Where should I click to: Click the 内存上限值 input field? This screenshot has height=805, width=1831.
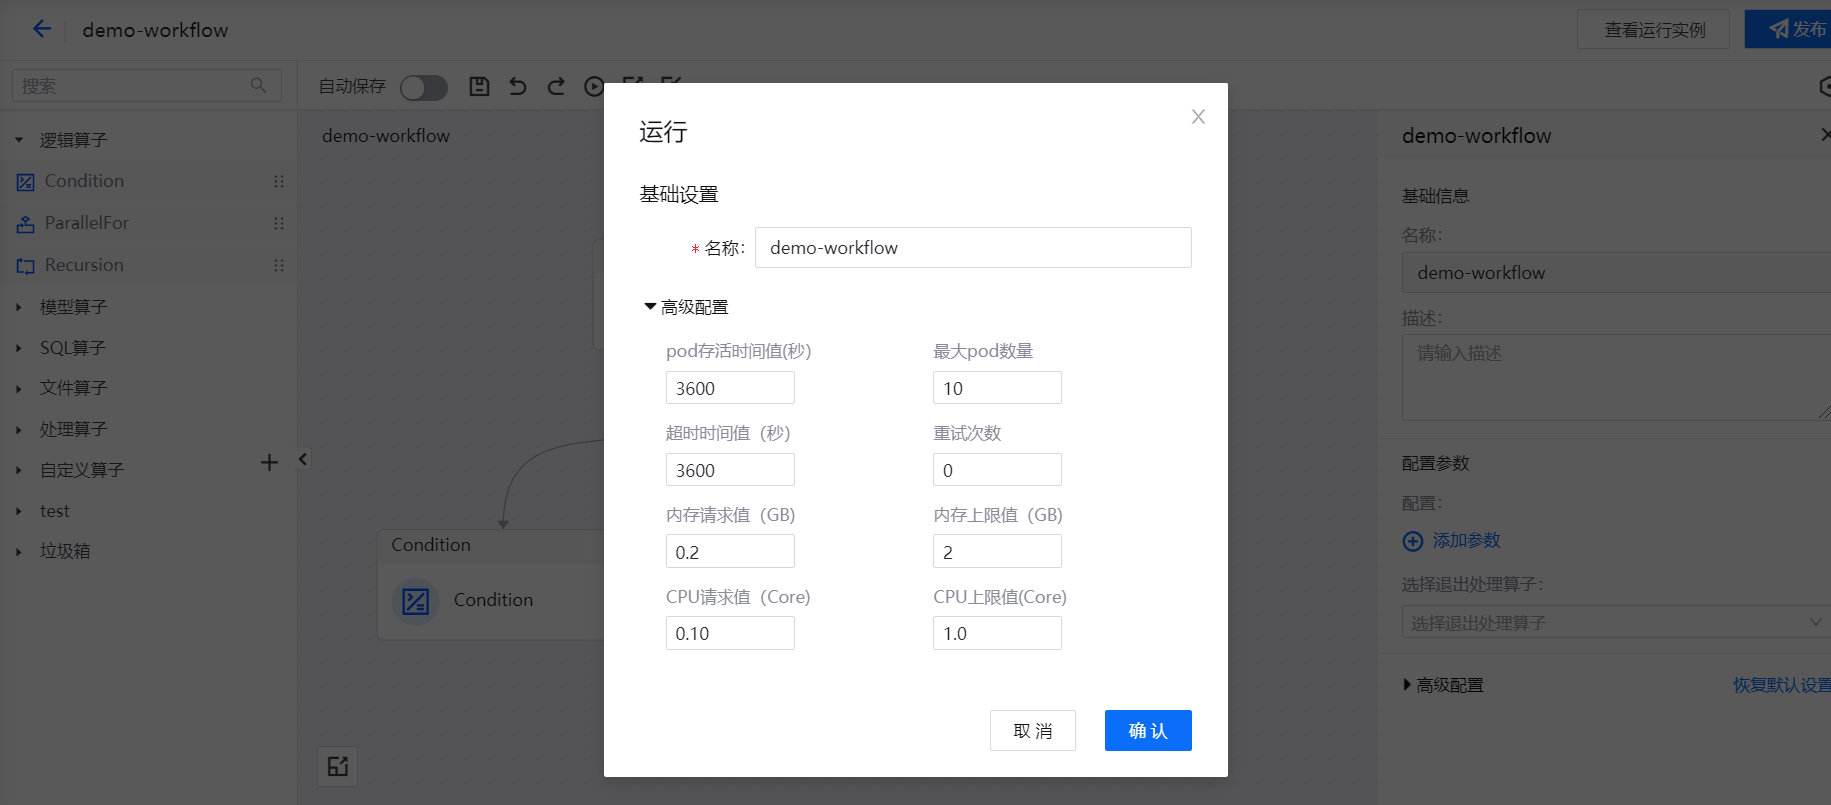point(997,551)
